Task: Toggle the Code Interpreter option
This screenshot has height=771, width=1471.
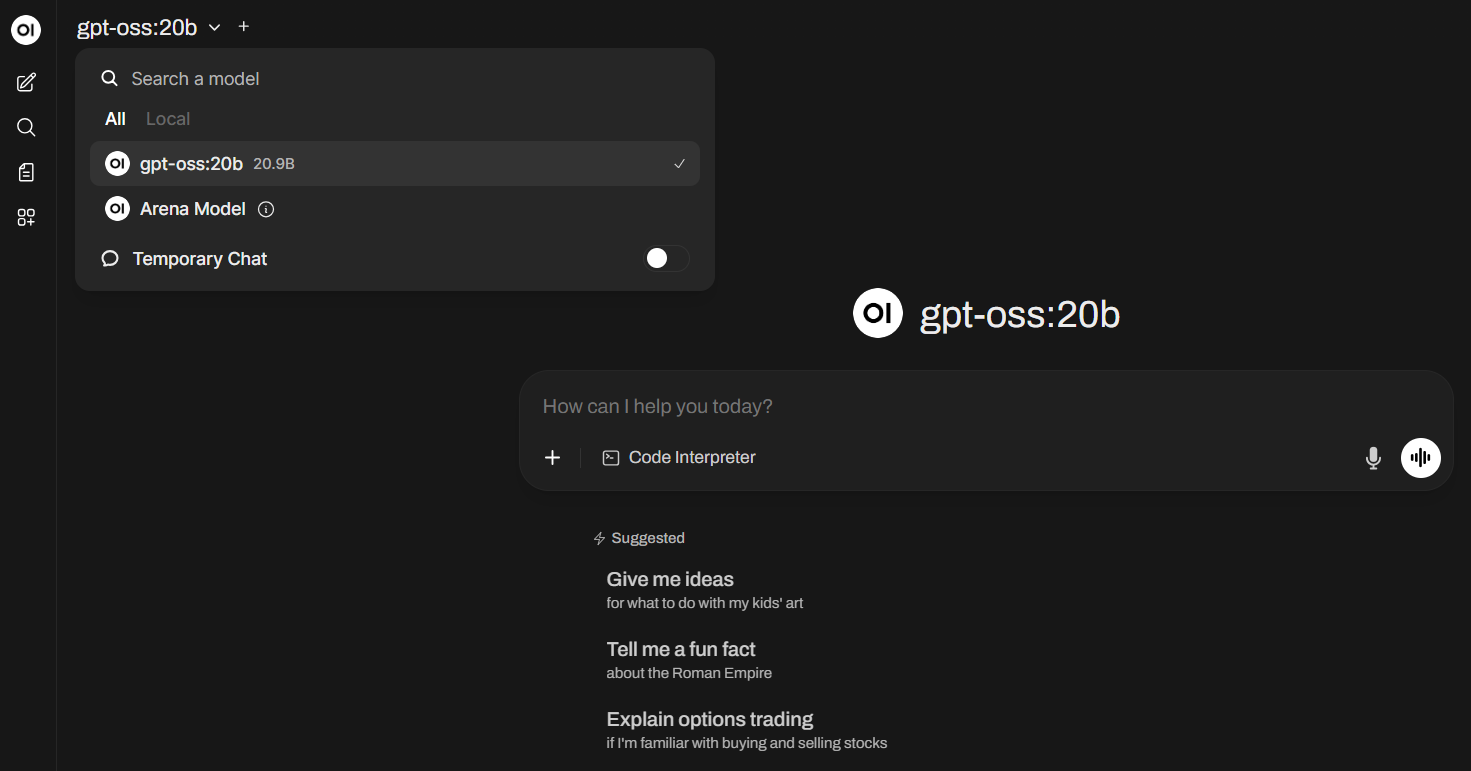Action: 679,458
